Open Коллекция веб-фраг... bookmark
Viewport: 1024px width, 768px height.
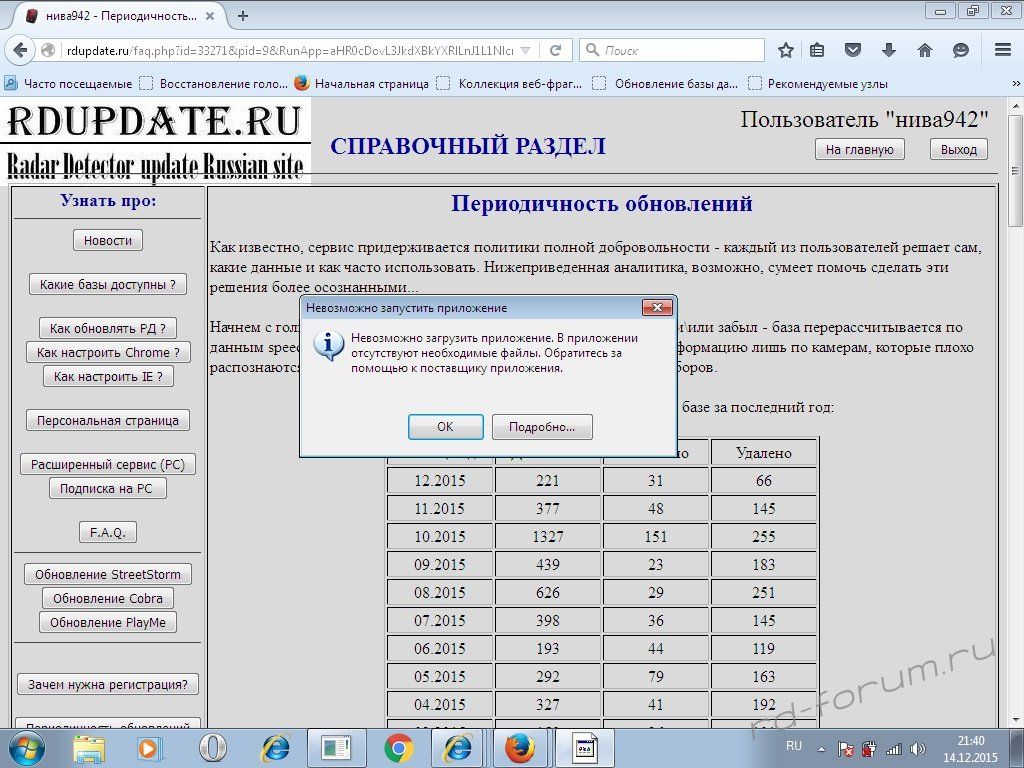pyautogui.click(x=510, y=84)
